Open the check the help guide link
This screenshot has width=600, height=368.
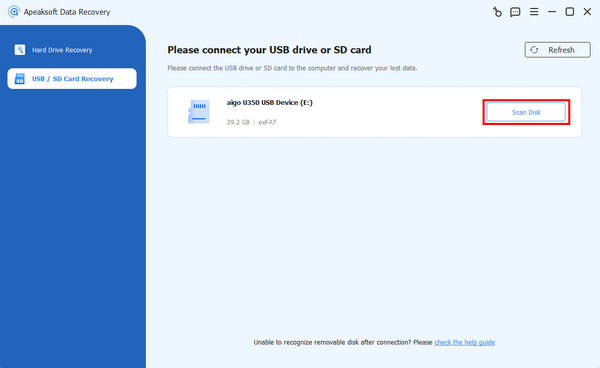(465, 342)
